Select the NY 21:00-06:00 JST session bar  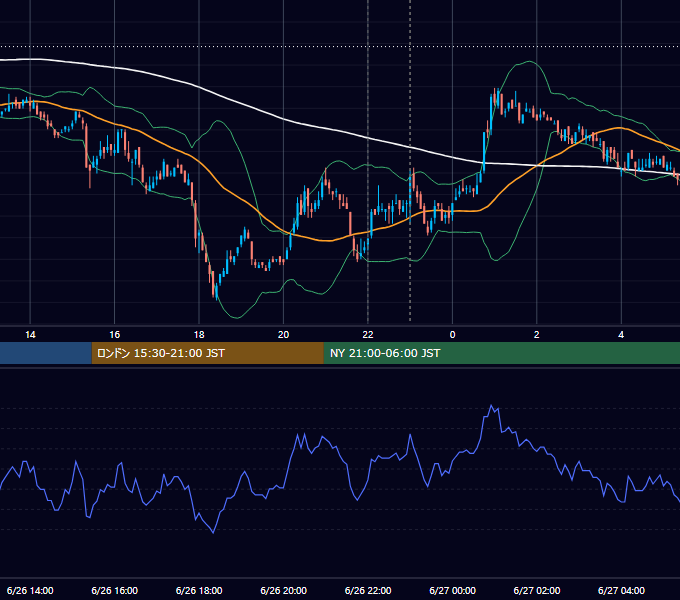coord(502,353)
